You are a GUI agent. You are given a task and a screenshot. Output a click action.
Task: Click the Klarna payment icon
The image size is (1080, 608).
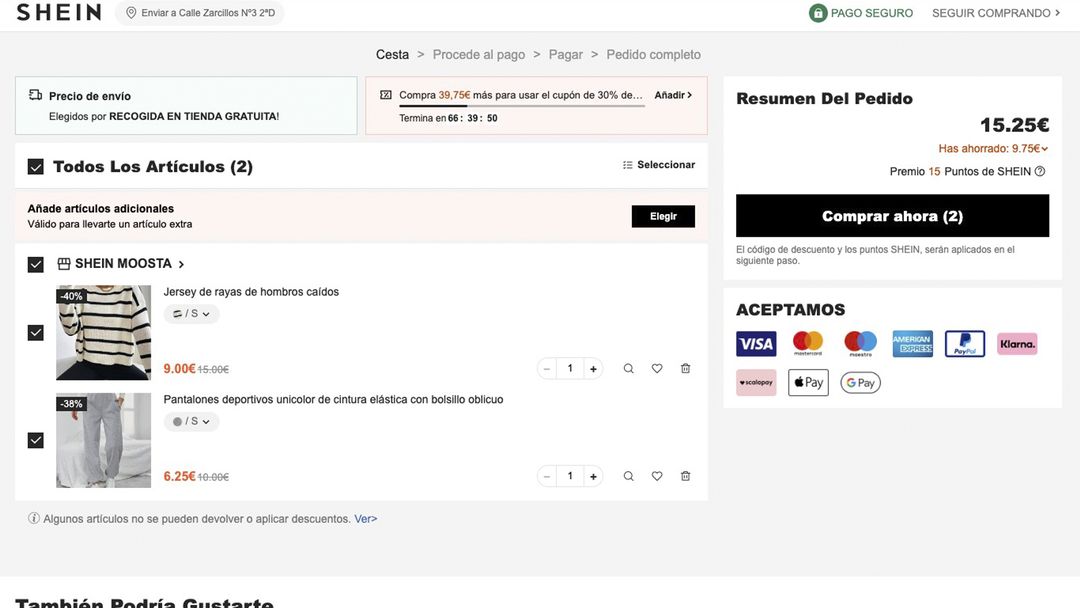click(x=1016, y=343)
